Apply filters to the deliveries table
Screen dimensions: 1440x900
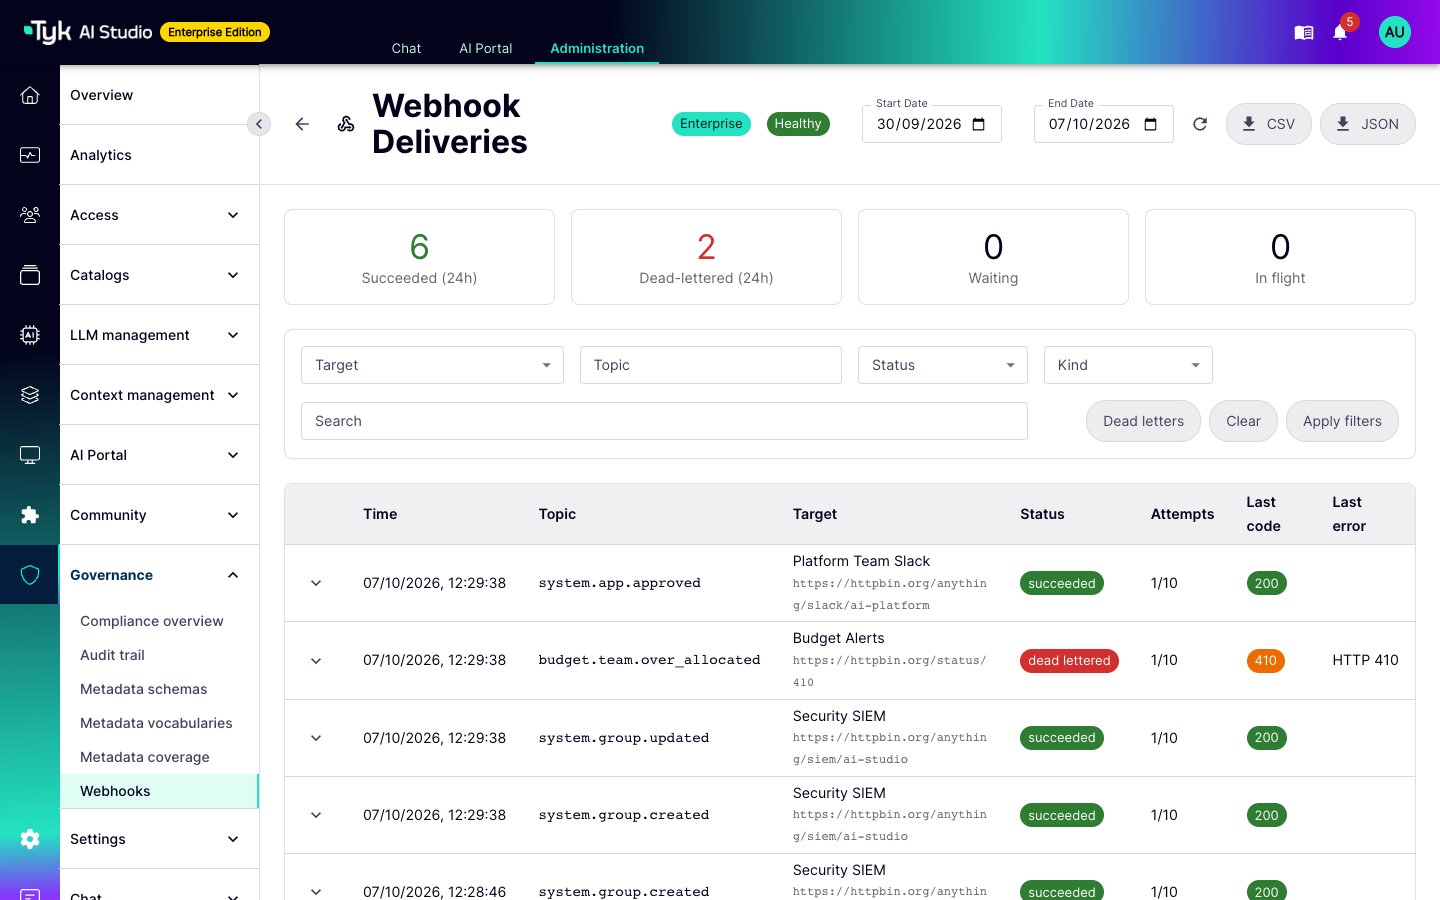click(1342, 421)
